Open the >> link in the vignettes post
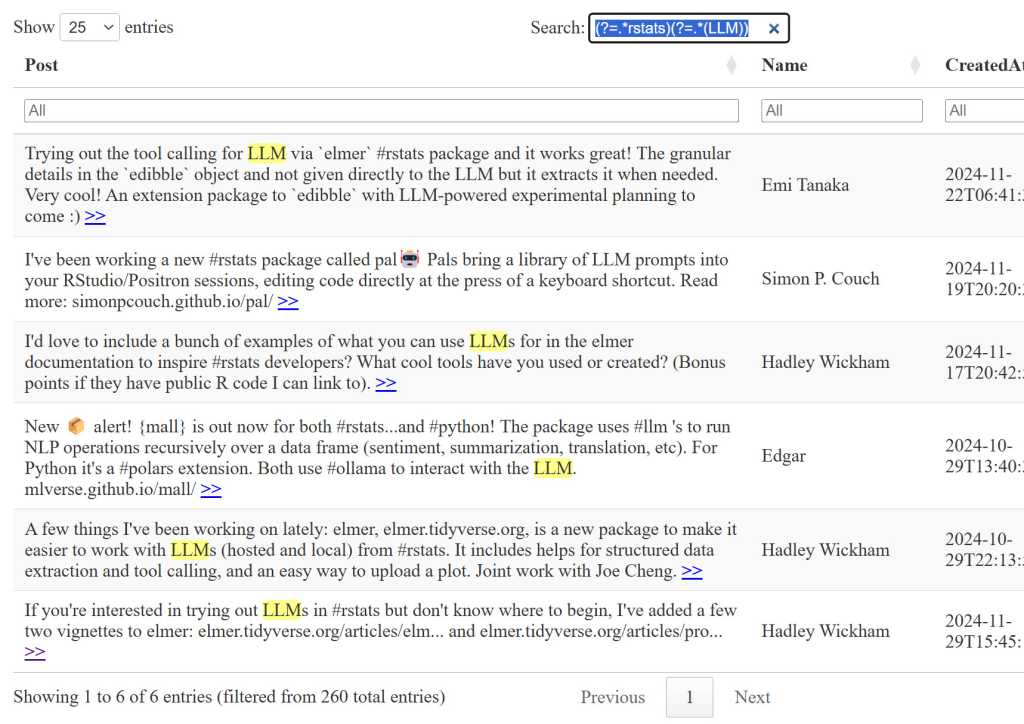Image resolution: width=1024 pixels, height=724 pixels. [35, 653]
